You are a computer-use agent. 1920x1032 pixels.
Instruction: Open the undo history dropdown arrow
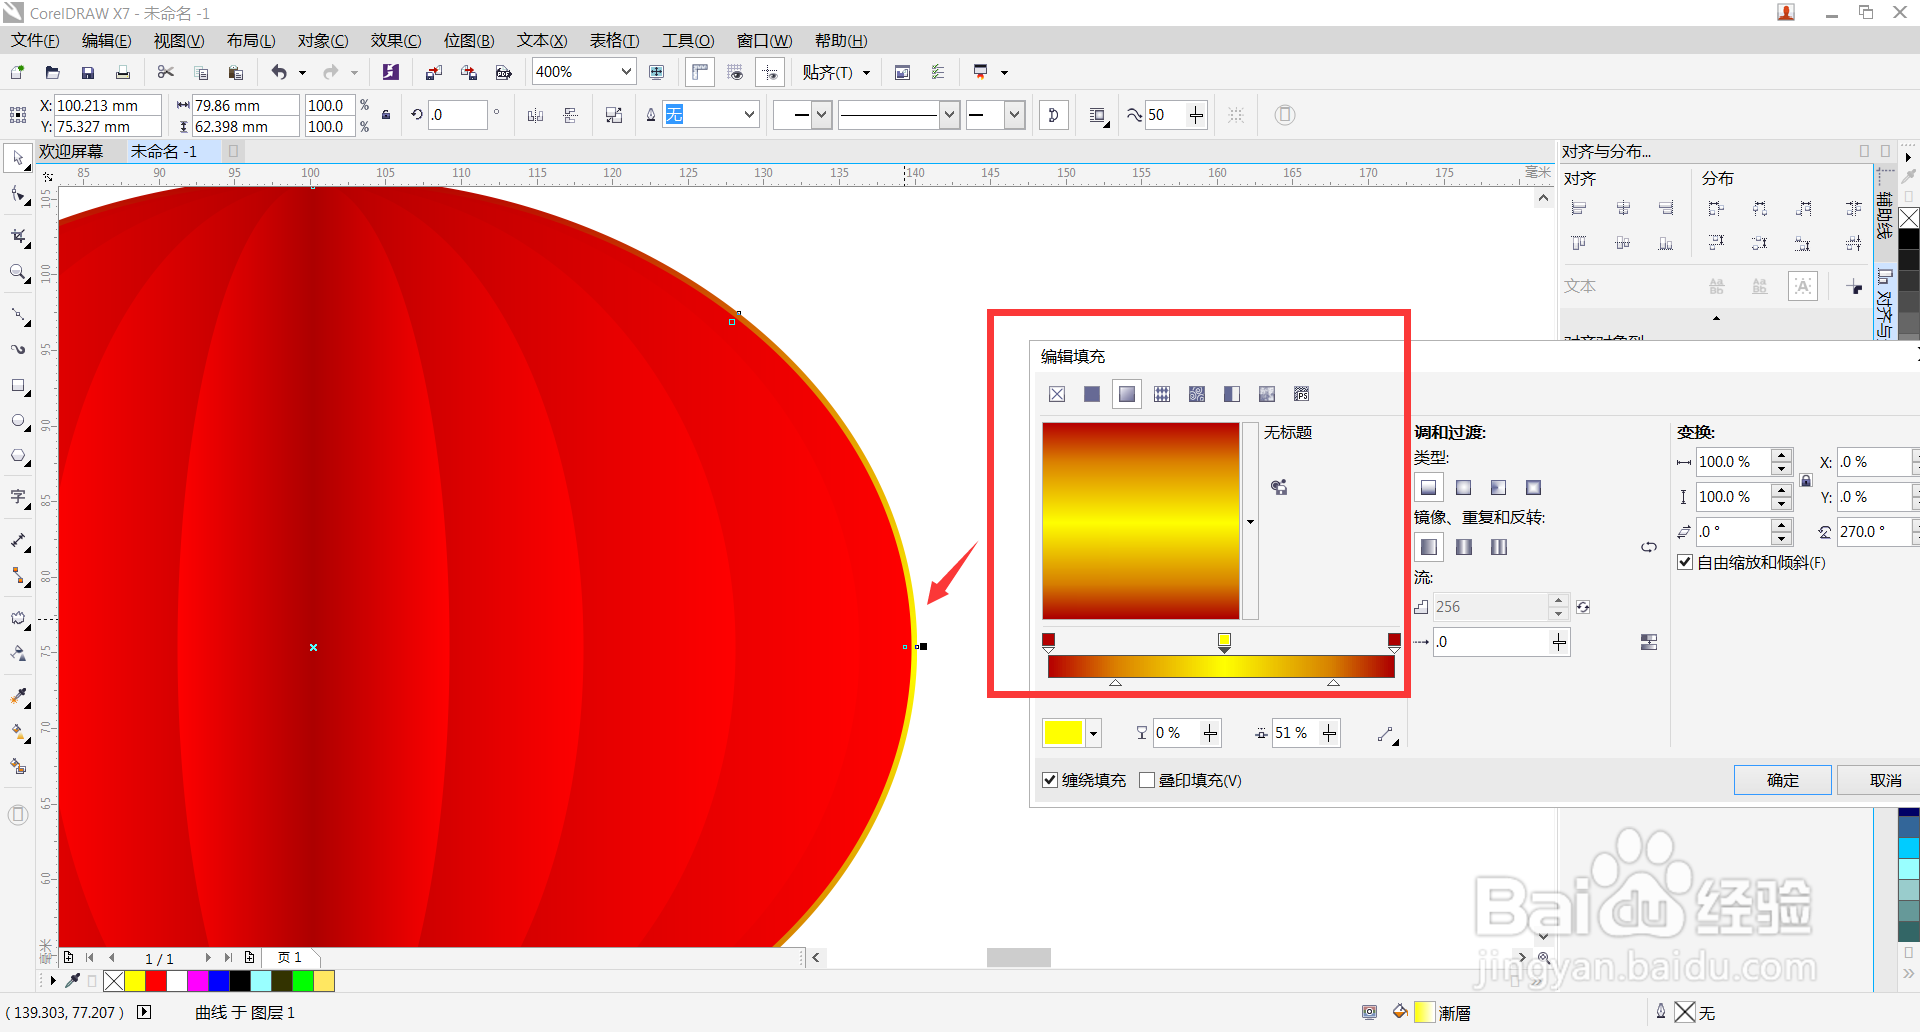pos(302,72)
